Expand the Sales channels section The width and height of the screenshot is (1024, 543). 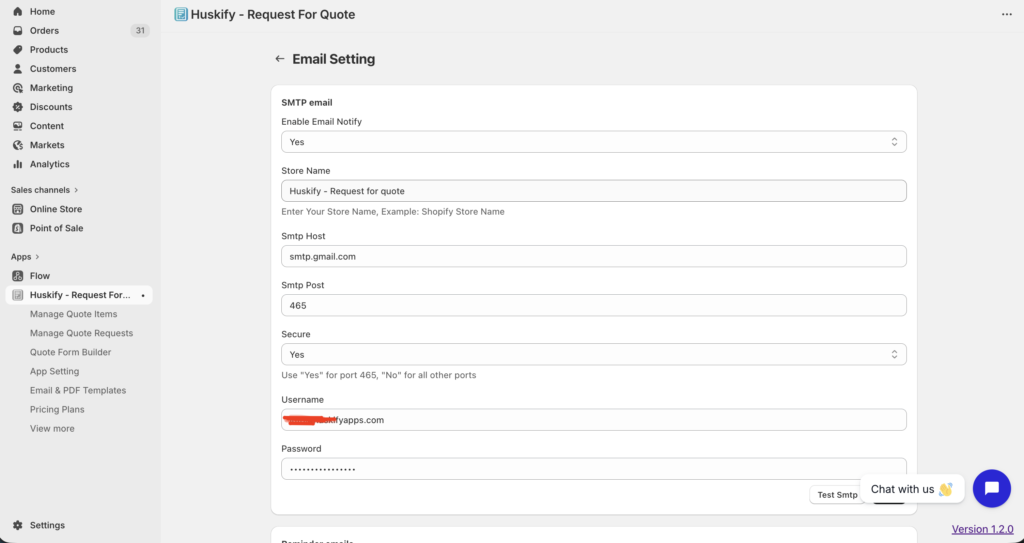76,190
